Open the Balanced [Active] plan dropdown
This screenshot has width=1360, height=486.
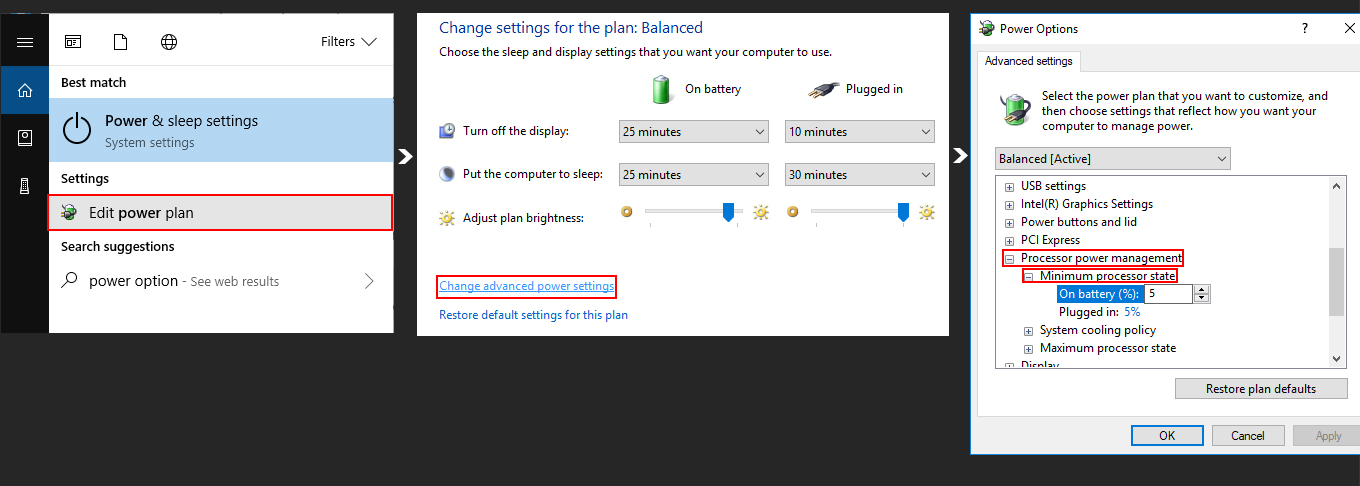click(x=1114, y=159)
